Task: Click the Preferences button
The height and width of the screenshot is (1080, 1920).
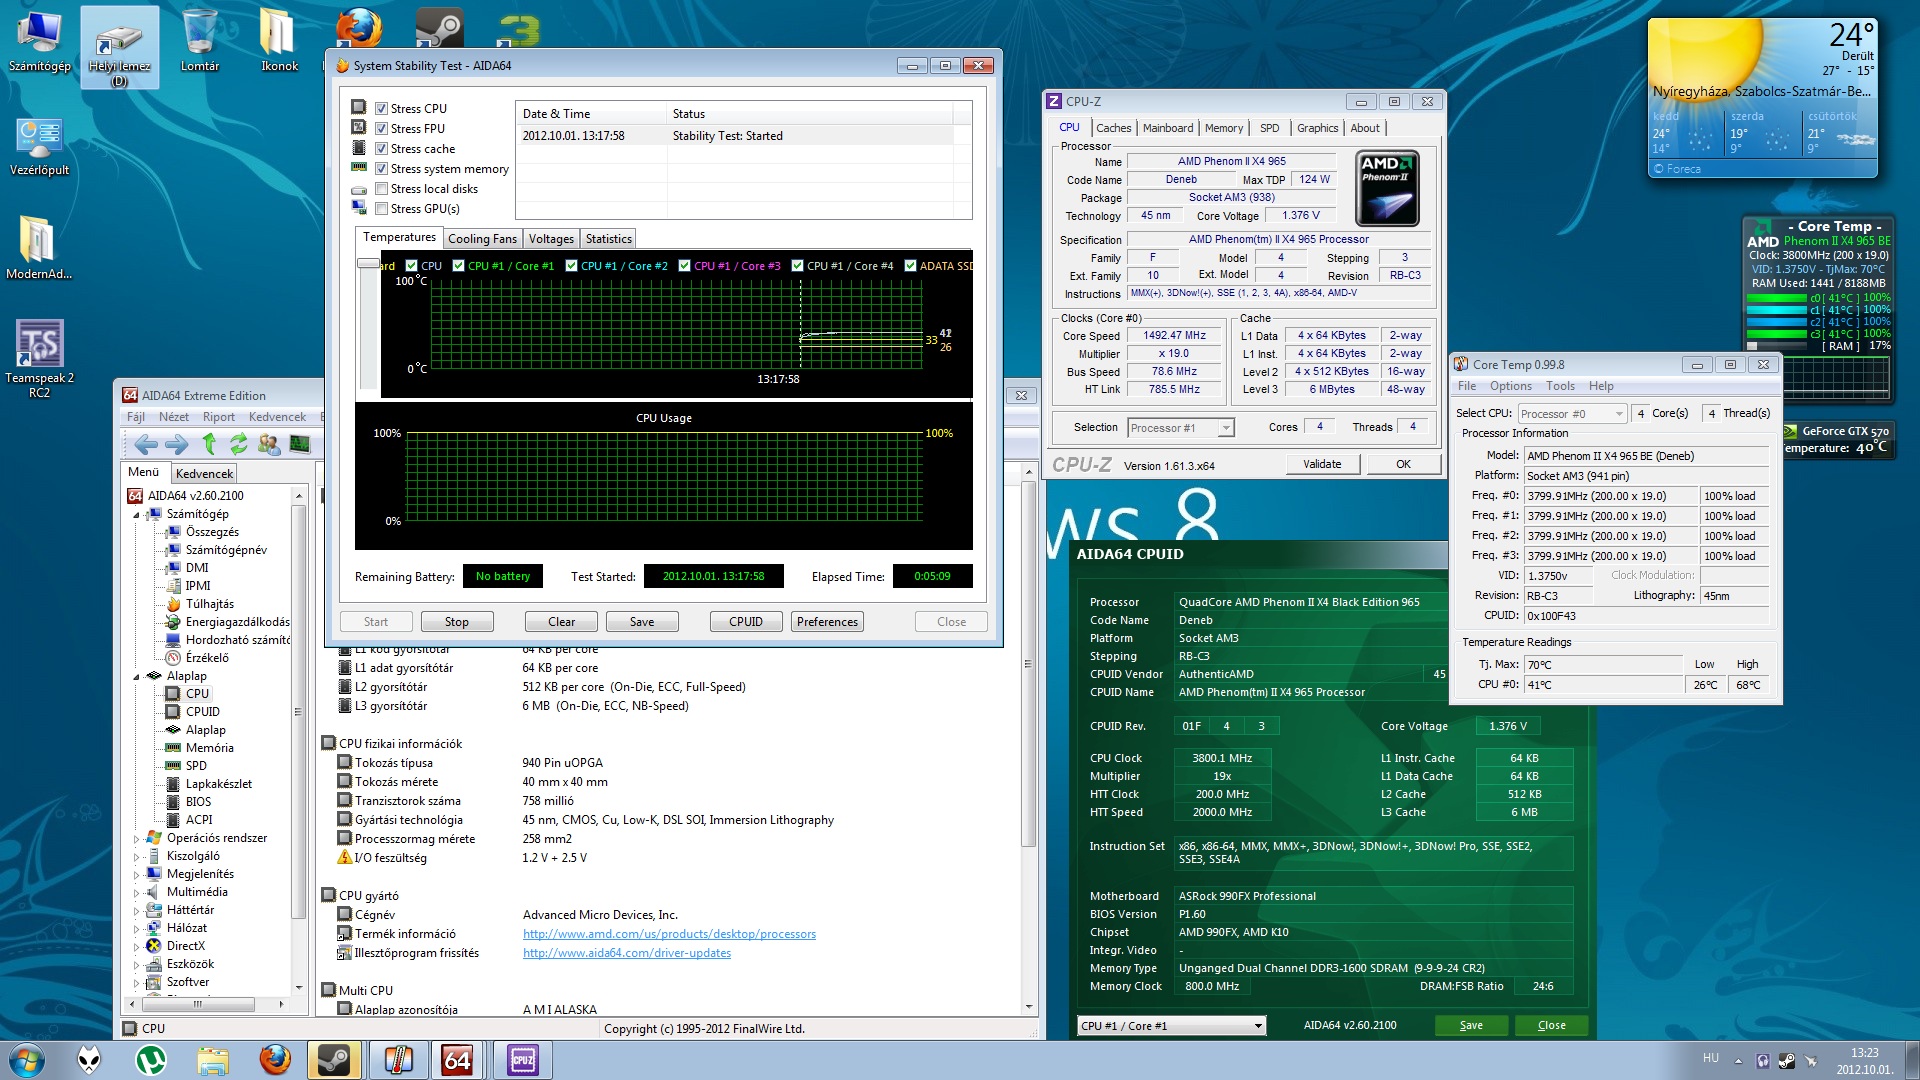Action: coord(827,622)
